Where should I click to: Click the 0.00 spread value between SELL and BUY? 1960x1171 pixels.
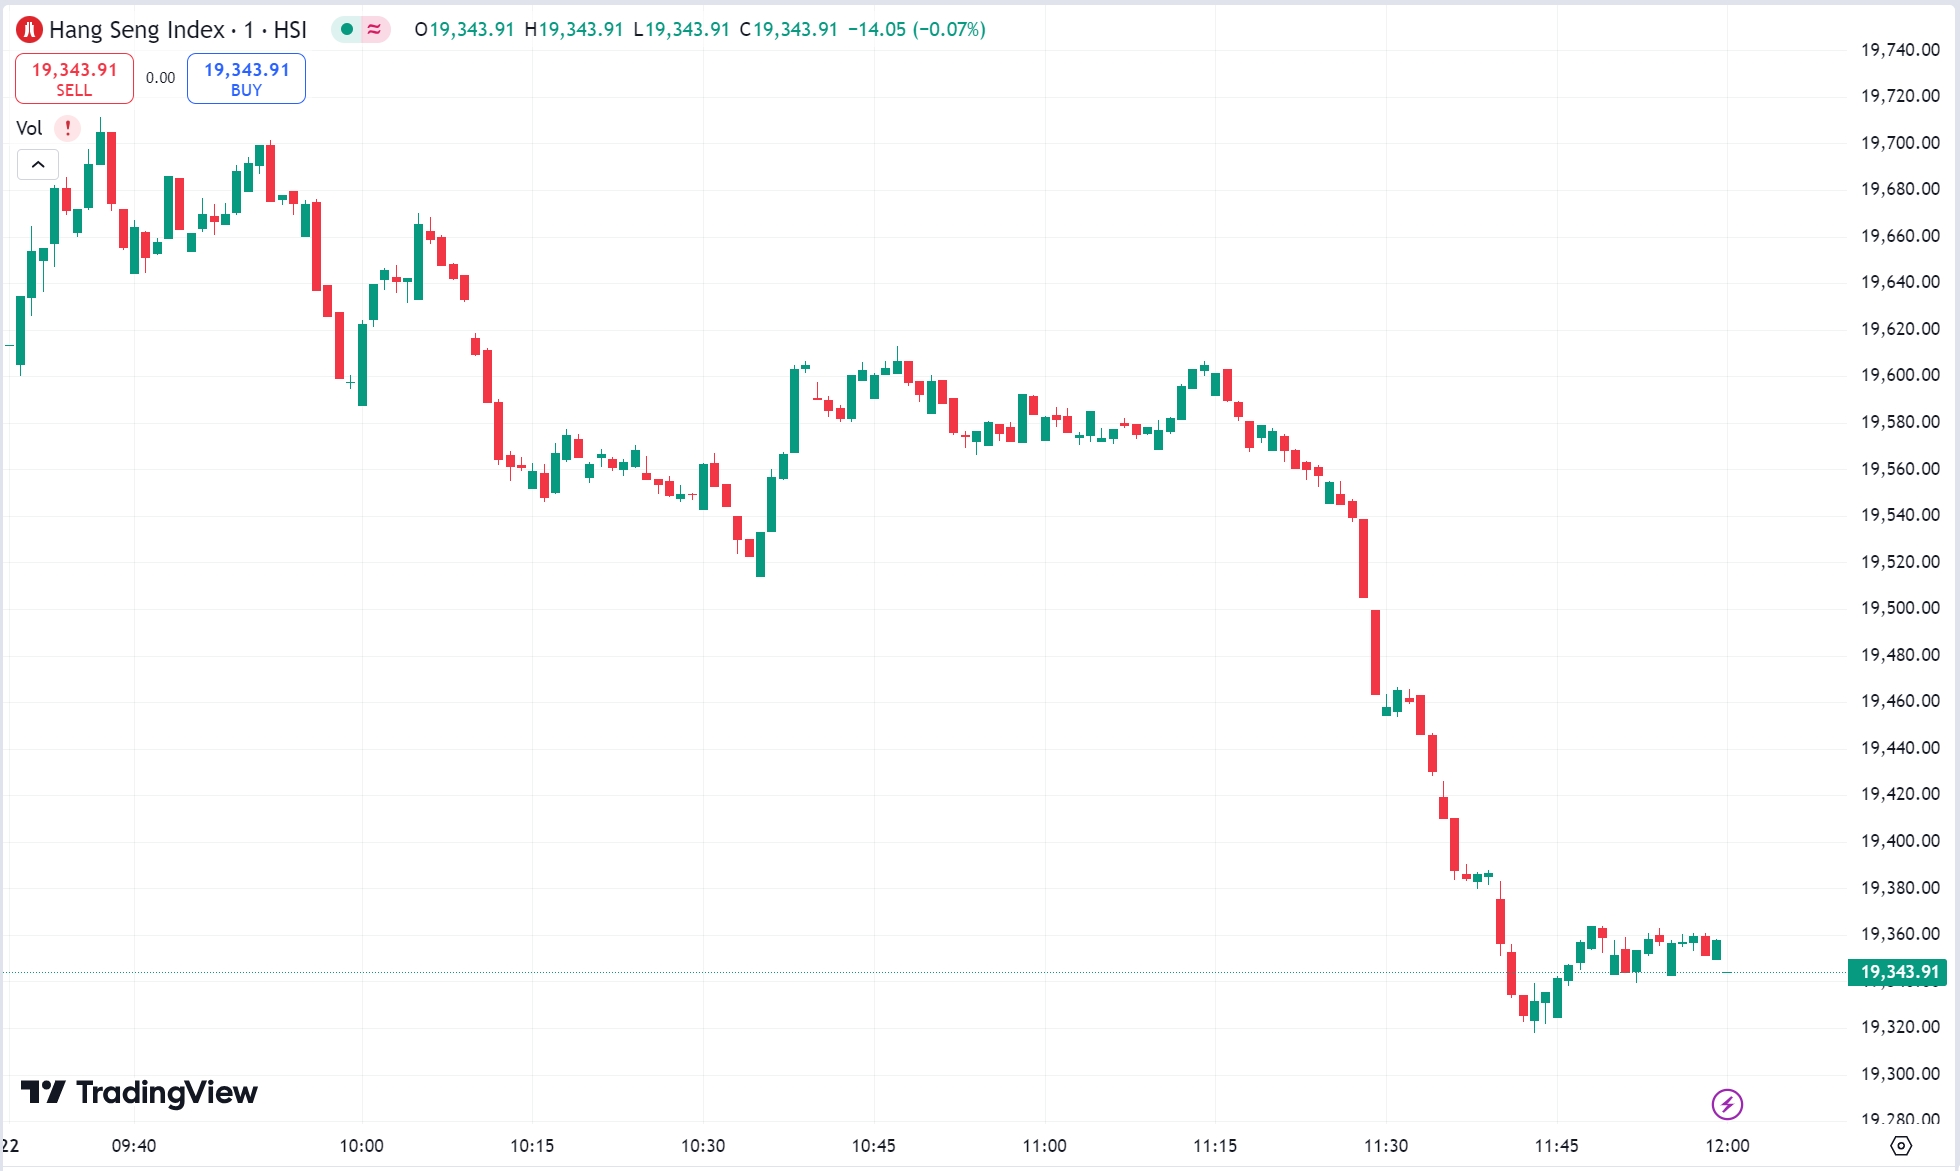coord(160,78)
